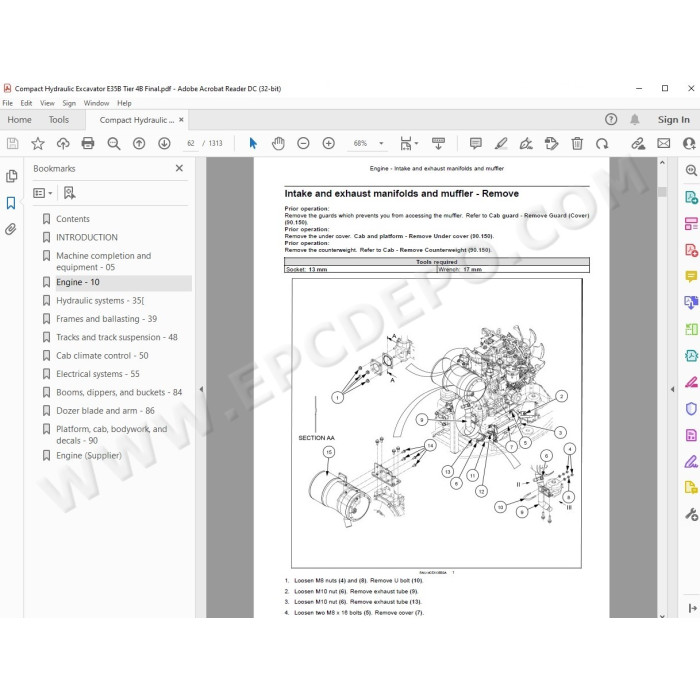Image resolution: width=700 pixels, height=700 pixels.
Task: Click the Stamp tool icon
Action: 551,143
